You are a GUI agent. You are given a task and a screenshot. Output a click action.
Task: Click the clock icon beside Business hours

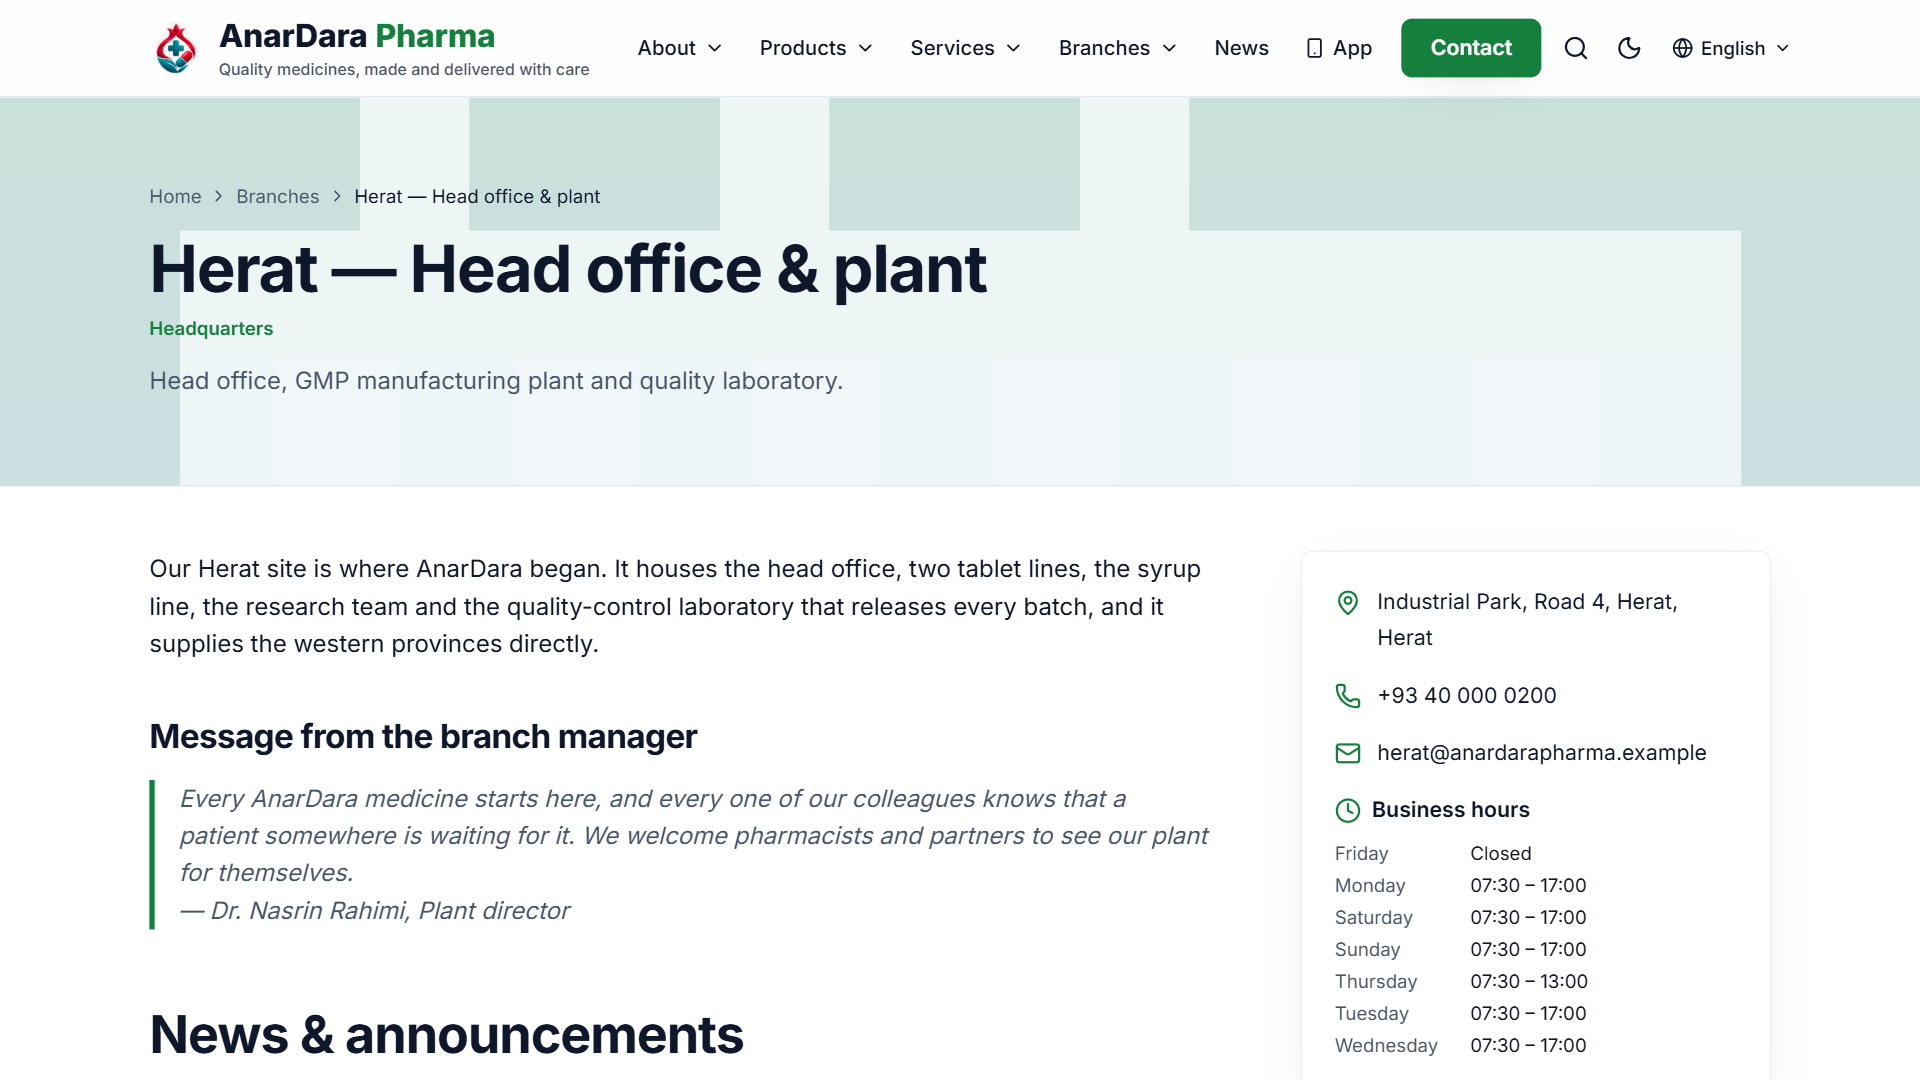[1348, 810]
